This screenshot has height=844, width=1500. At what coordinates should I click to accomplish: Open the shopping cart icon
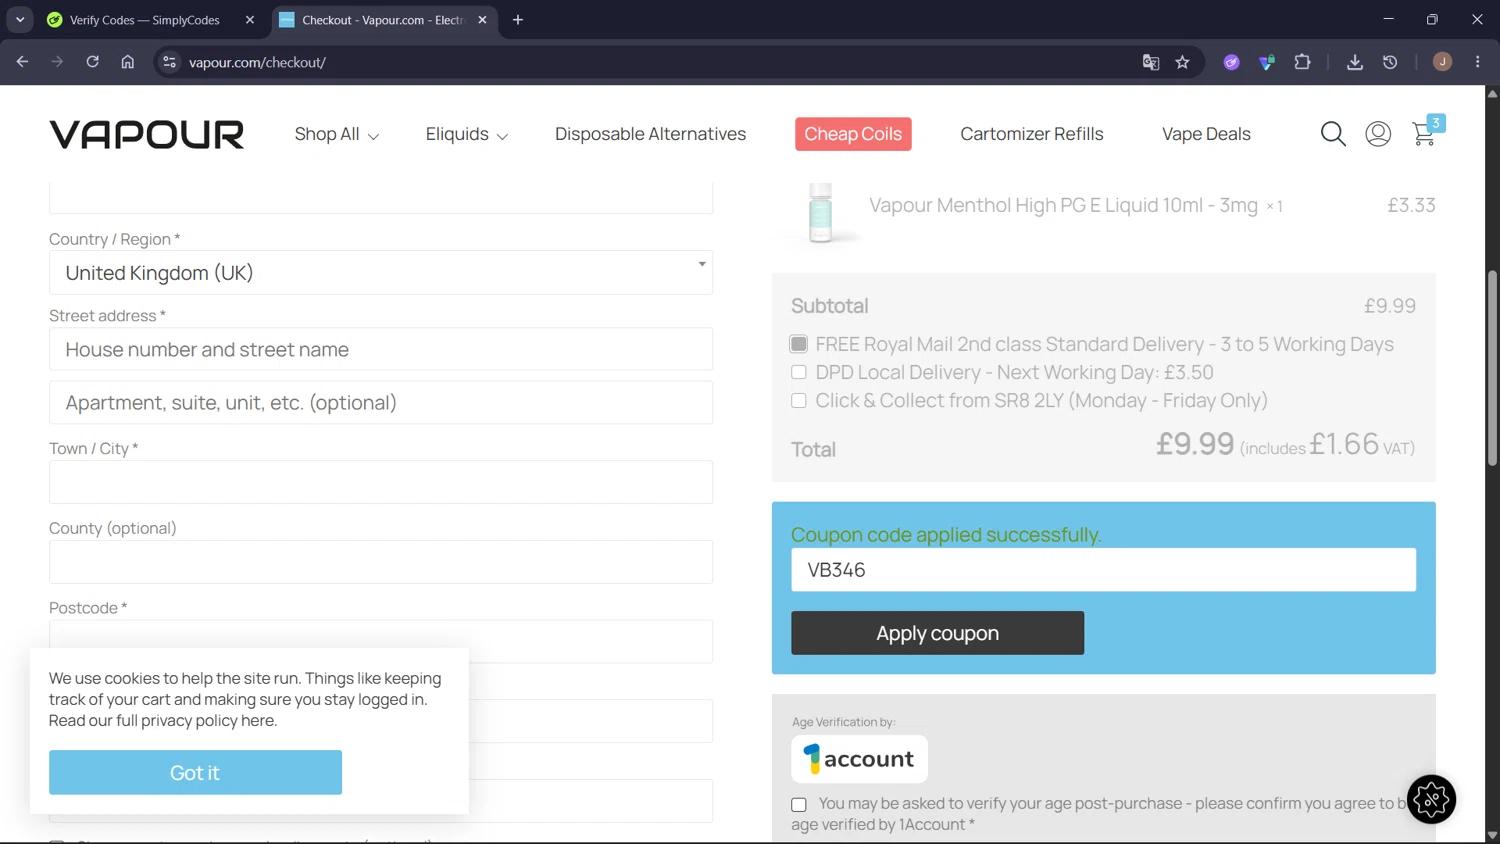point(1425,132)
